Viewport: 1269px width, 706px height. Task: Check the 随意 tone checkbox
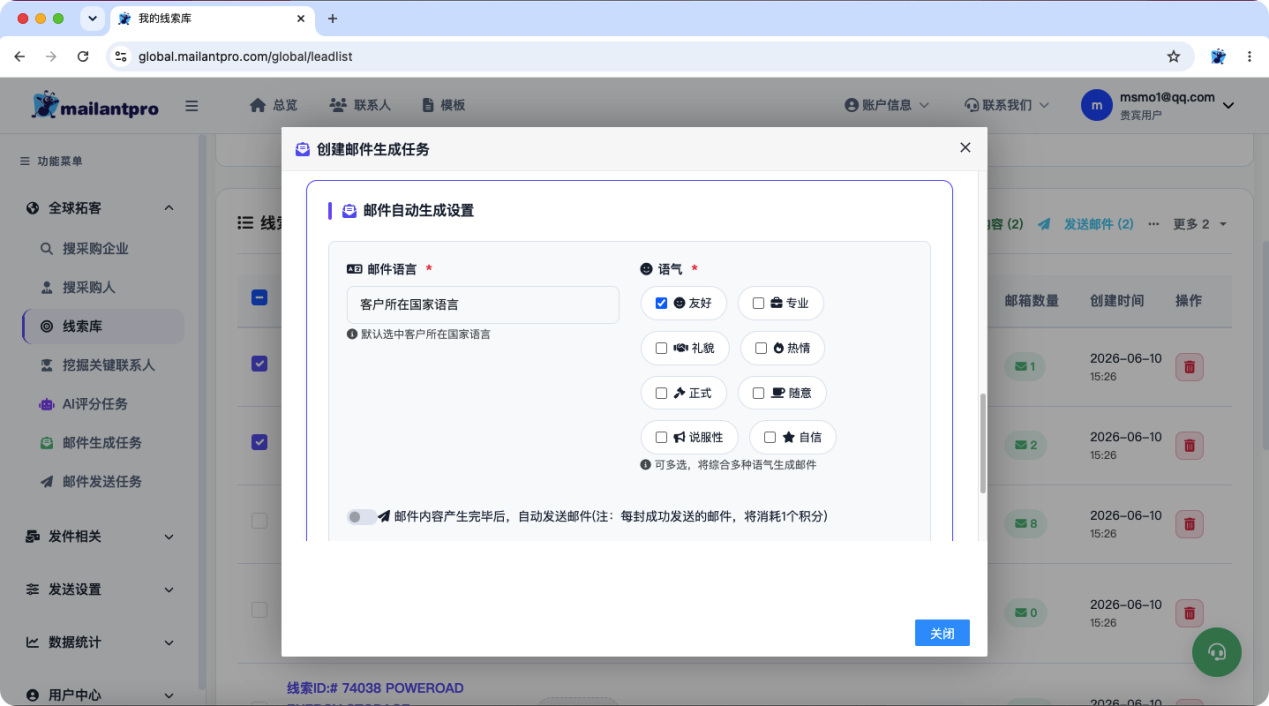(758, 393)
